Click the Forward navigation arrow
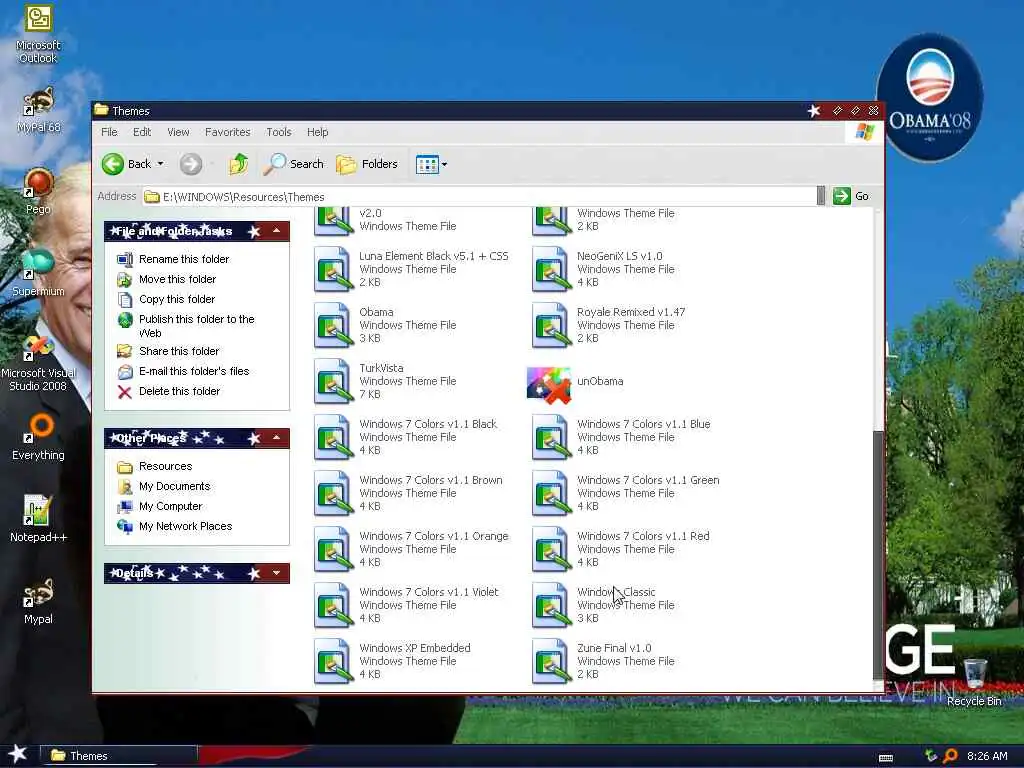Viewport: 1024px width, 768px height. (x=191, y=164)
